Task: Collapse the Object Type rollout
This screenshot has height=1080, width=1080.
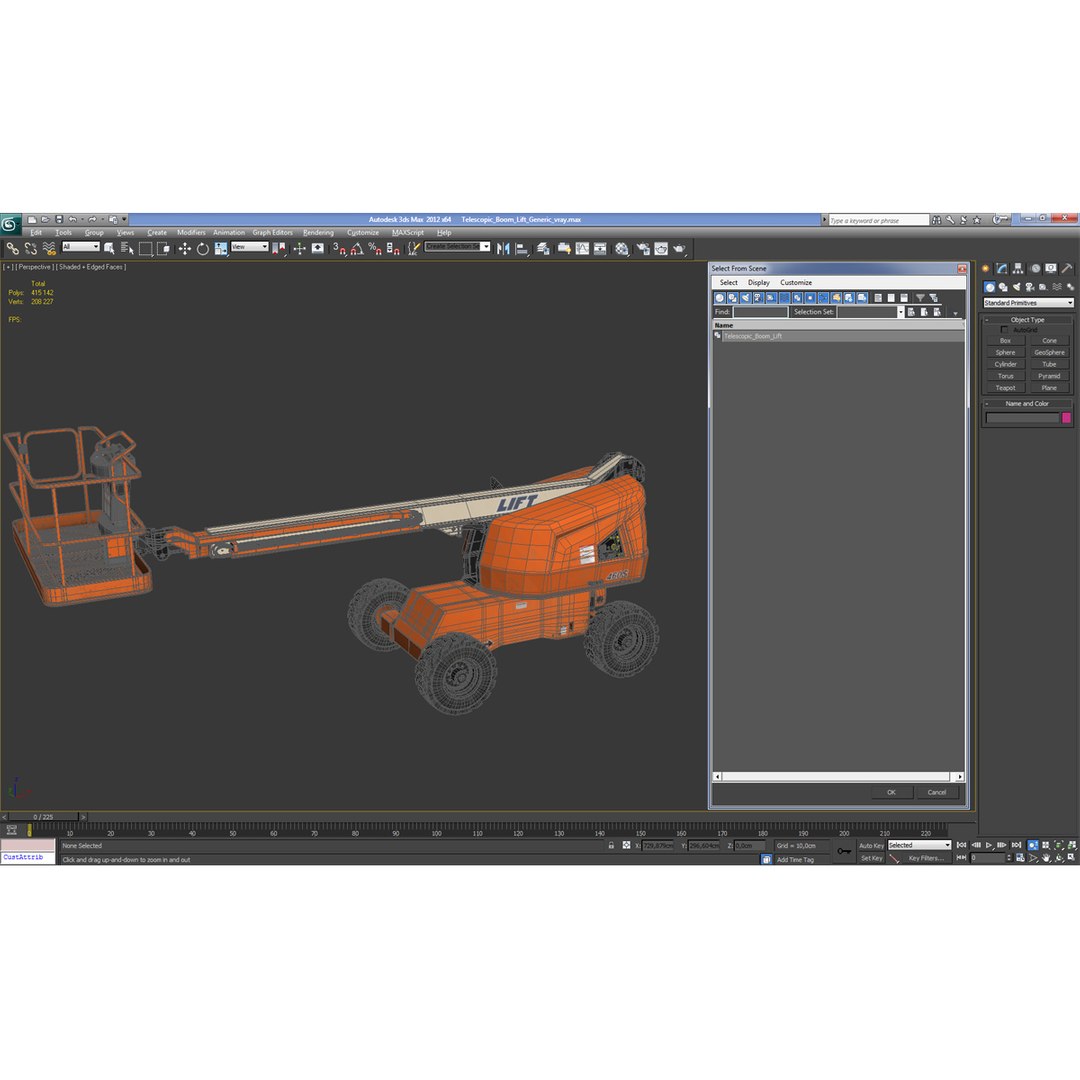Action: 1027,320
